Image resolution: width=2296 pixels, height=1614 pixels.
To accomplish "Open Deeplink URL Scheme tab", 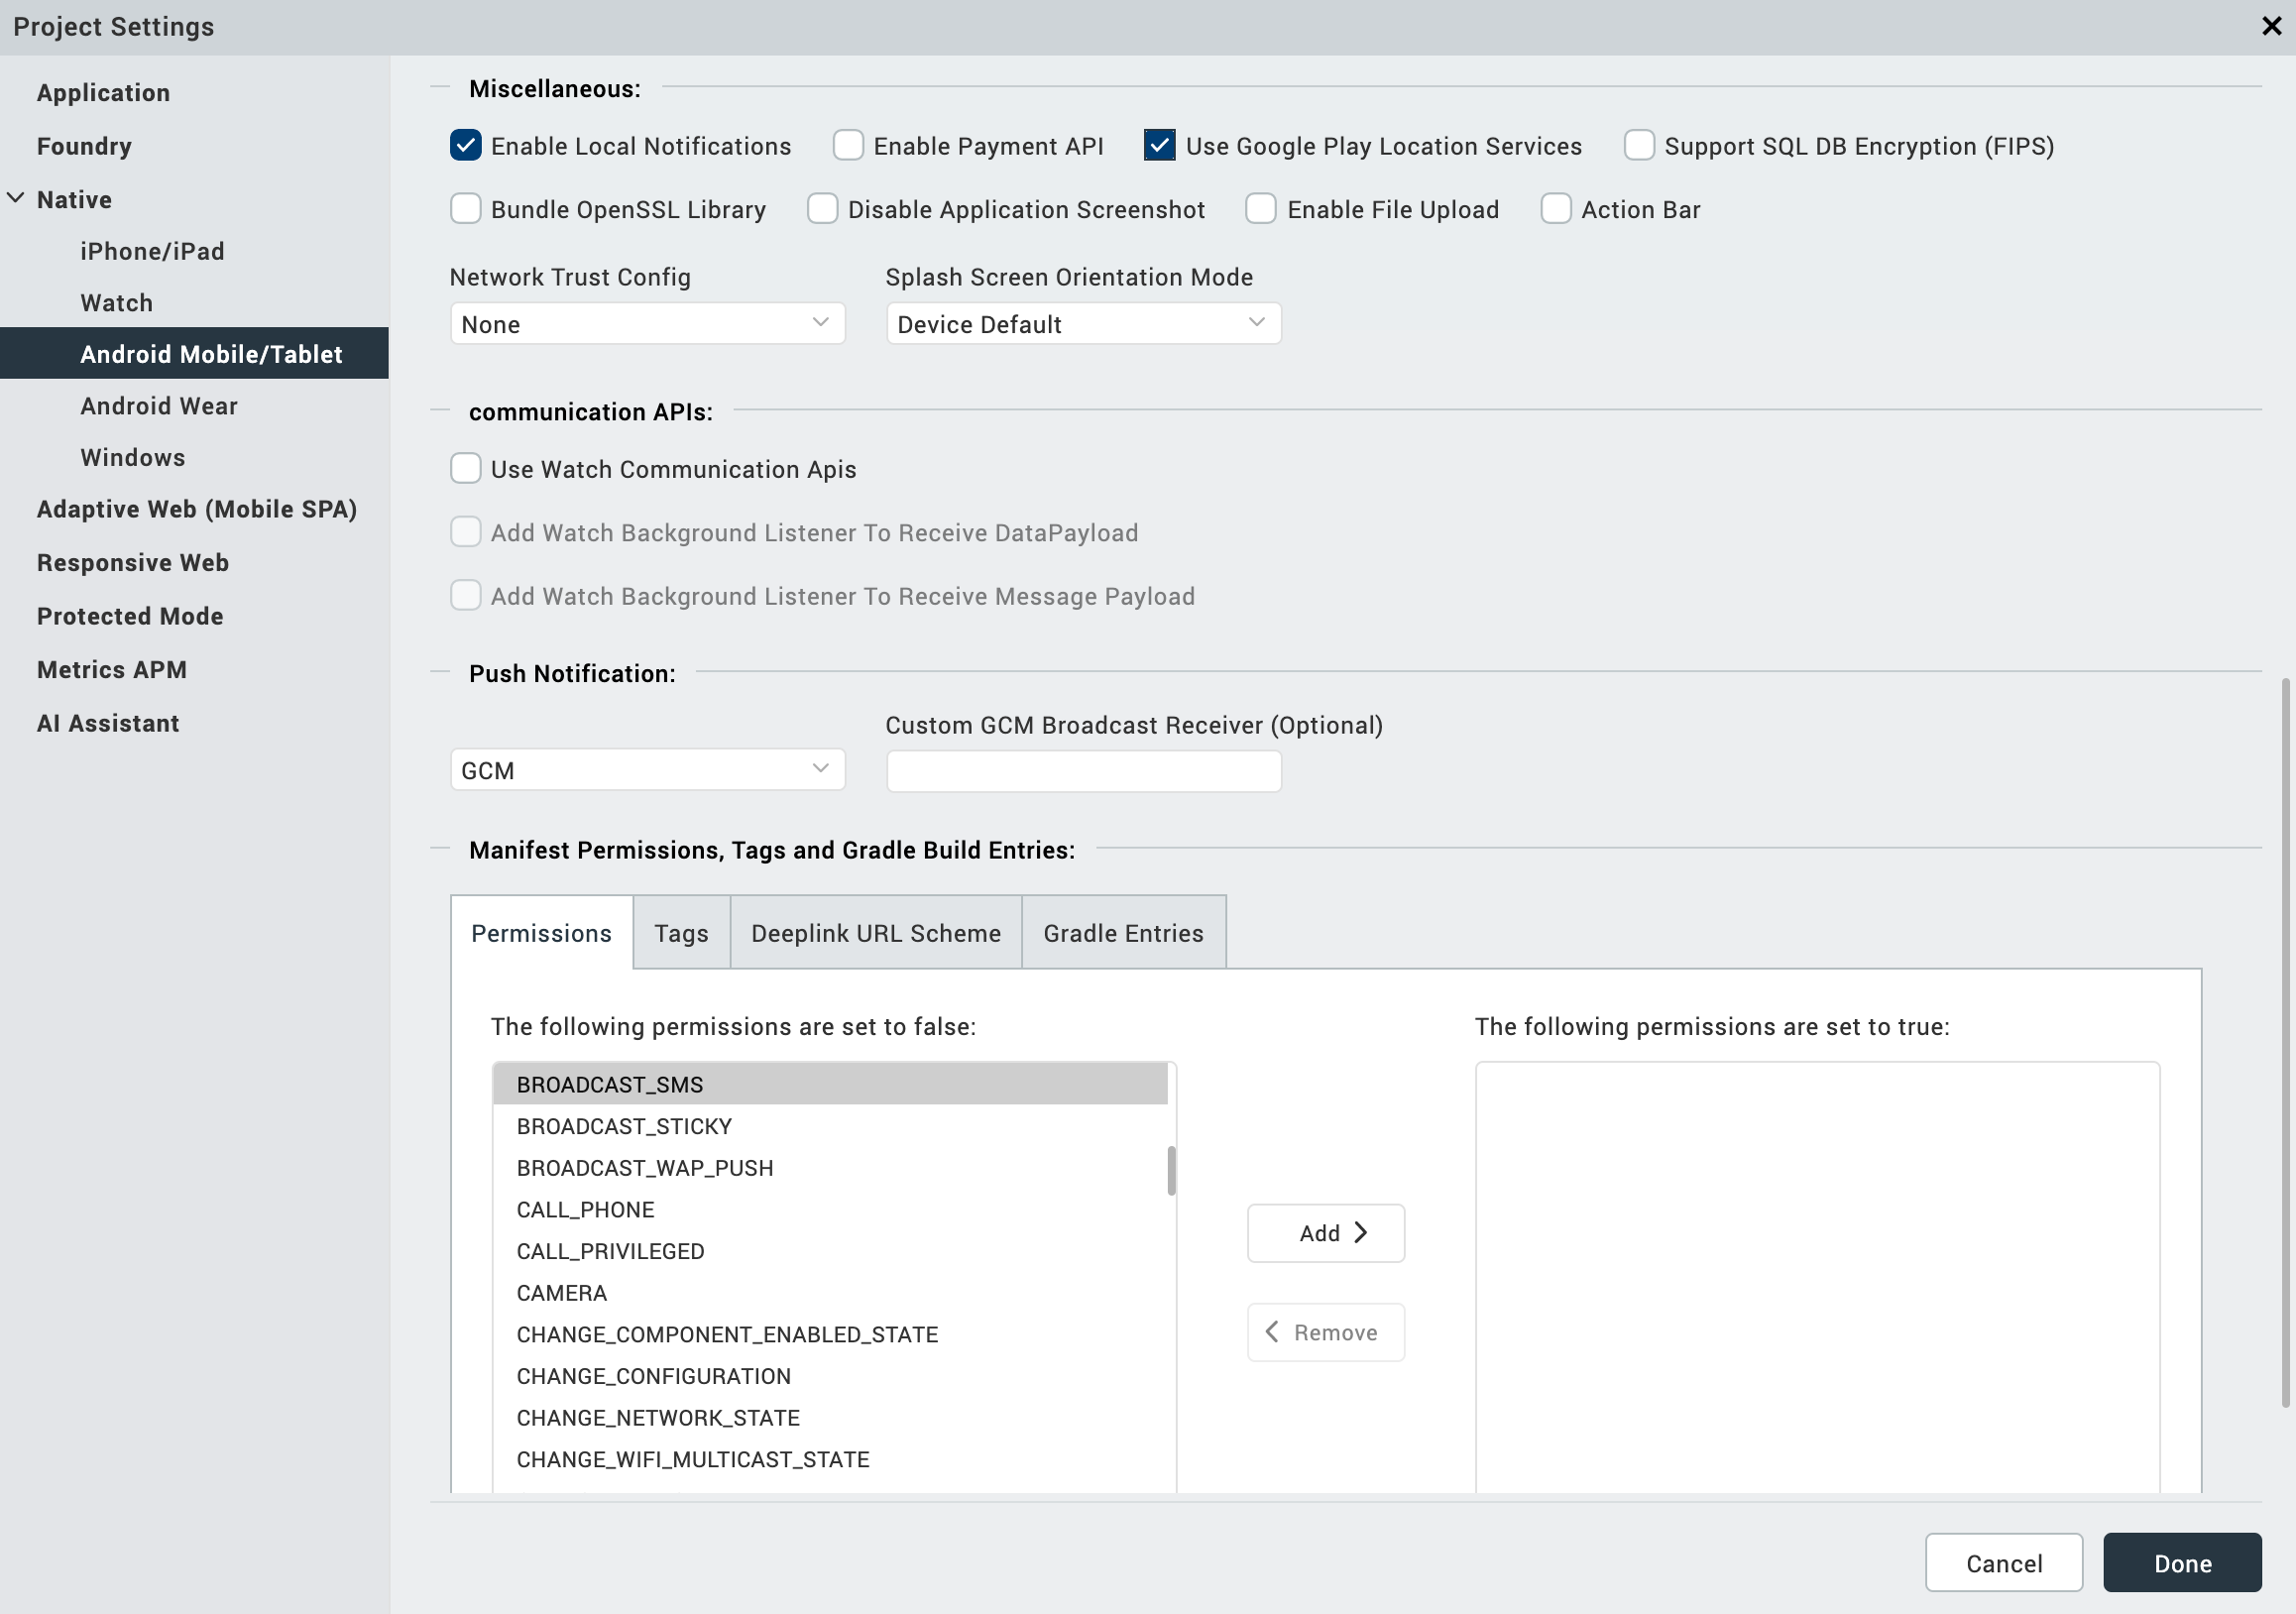I will pos(875,933).
